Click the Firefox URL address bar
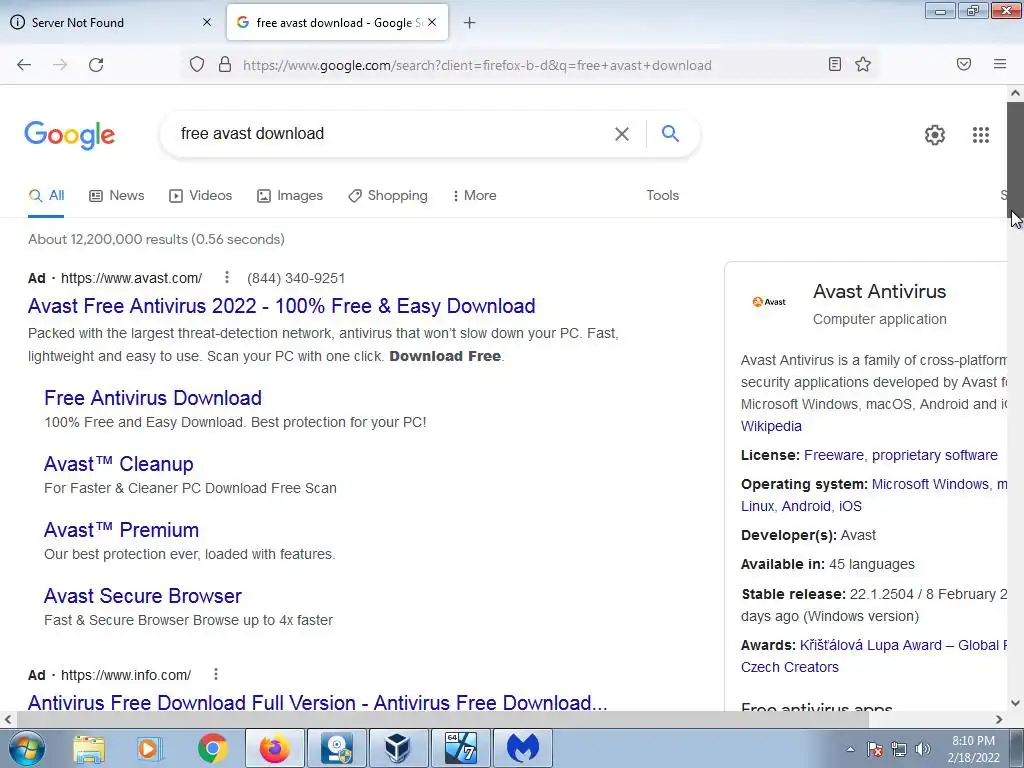This screenshot has height=768, width=1024. coord(529,65)
